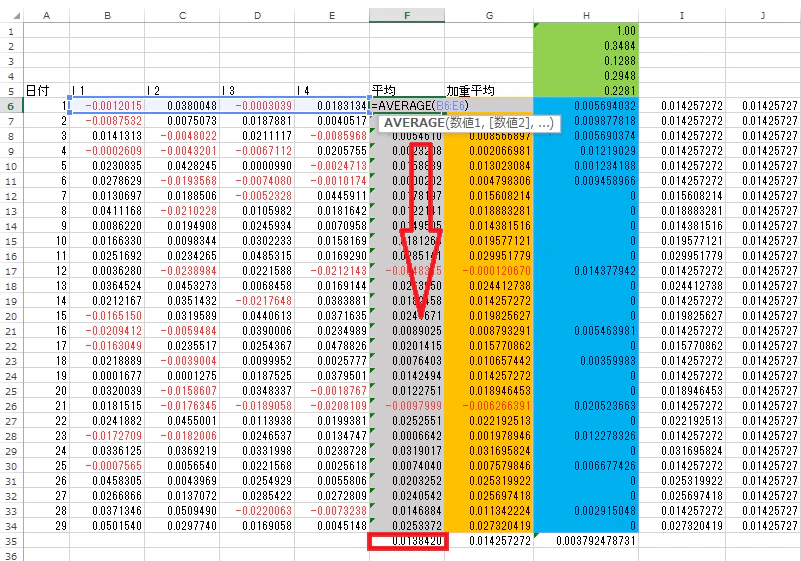Click gray cell containing 0.0319017
The width and height of the screenshot is (801, 561).
tap(407, 451)
